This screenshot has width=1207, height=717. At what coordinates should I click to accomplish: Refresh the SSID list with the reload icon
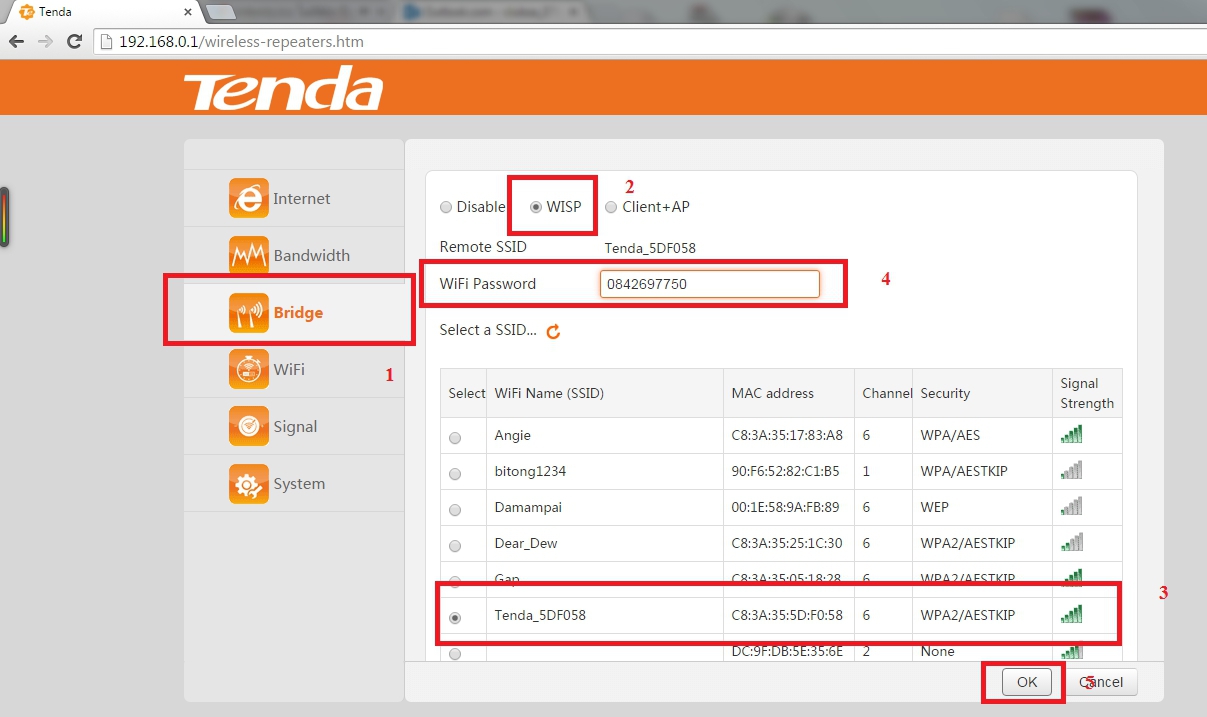coord(553,331)
